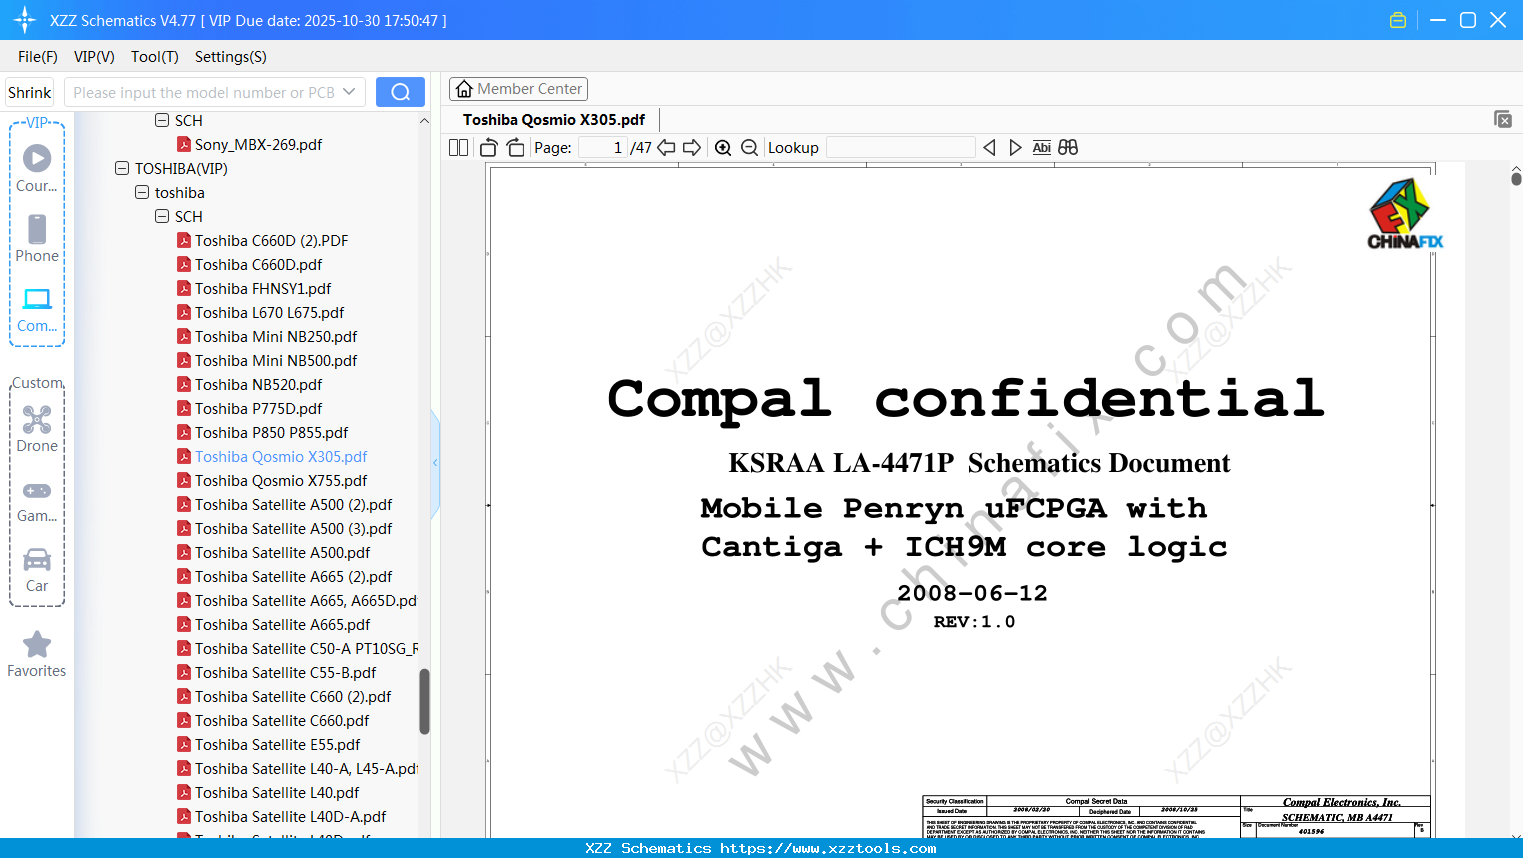1523x858 pixels.
Task: Open Toshiba Satellite L40D-A.pdf
Action: (x=290, y=817)
